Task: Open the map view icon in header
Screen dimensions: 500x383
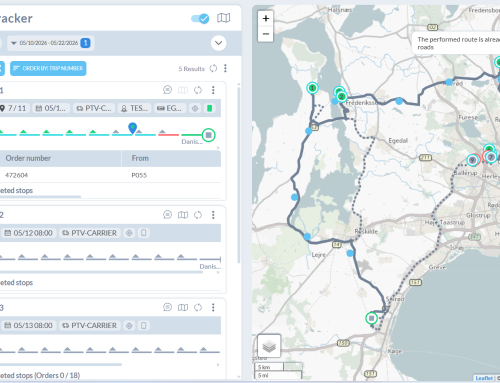Action: [223, 18]
